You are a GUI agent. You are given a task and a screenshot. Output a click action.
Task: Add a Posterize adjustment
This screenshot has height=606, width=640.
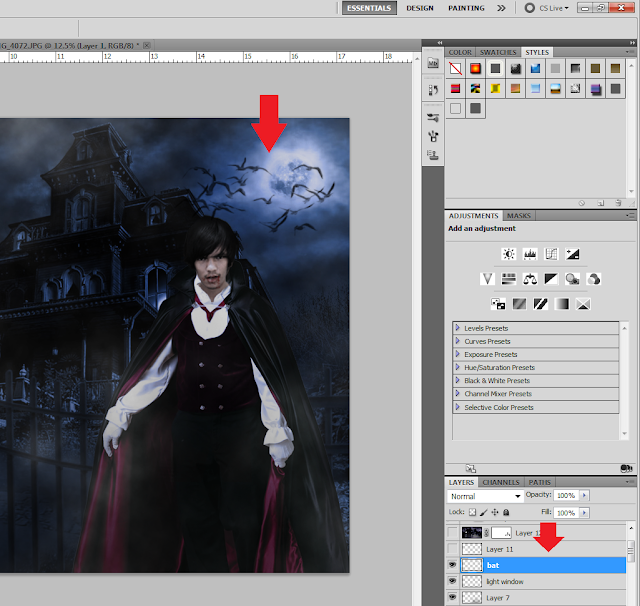point(519,304)
